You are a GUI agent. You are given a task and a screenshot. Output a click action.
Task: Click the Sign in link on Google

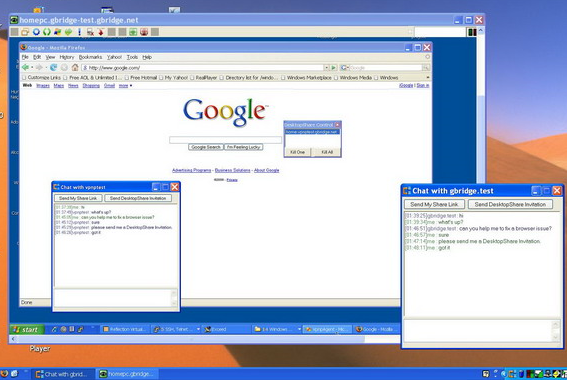pyautogui.click(x=423, y=85)
